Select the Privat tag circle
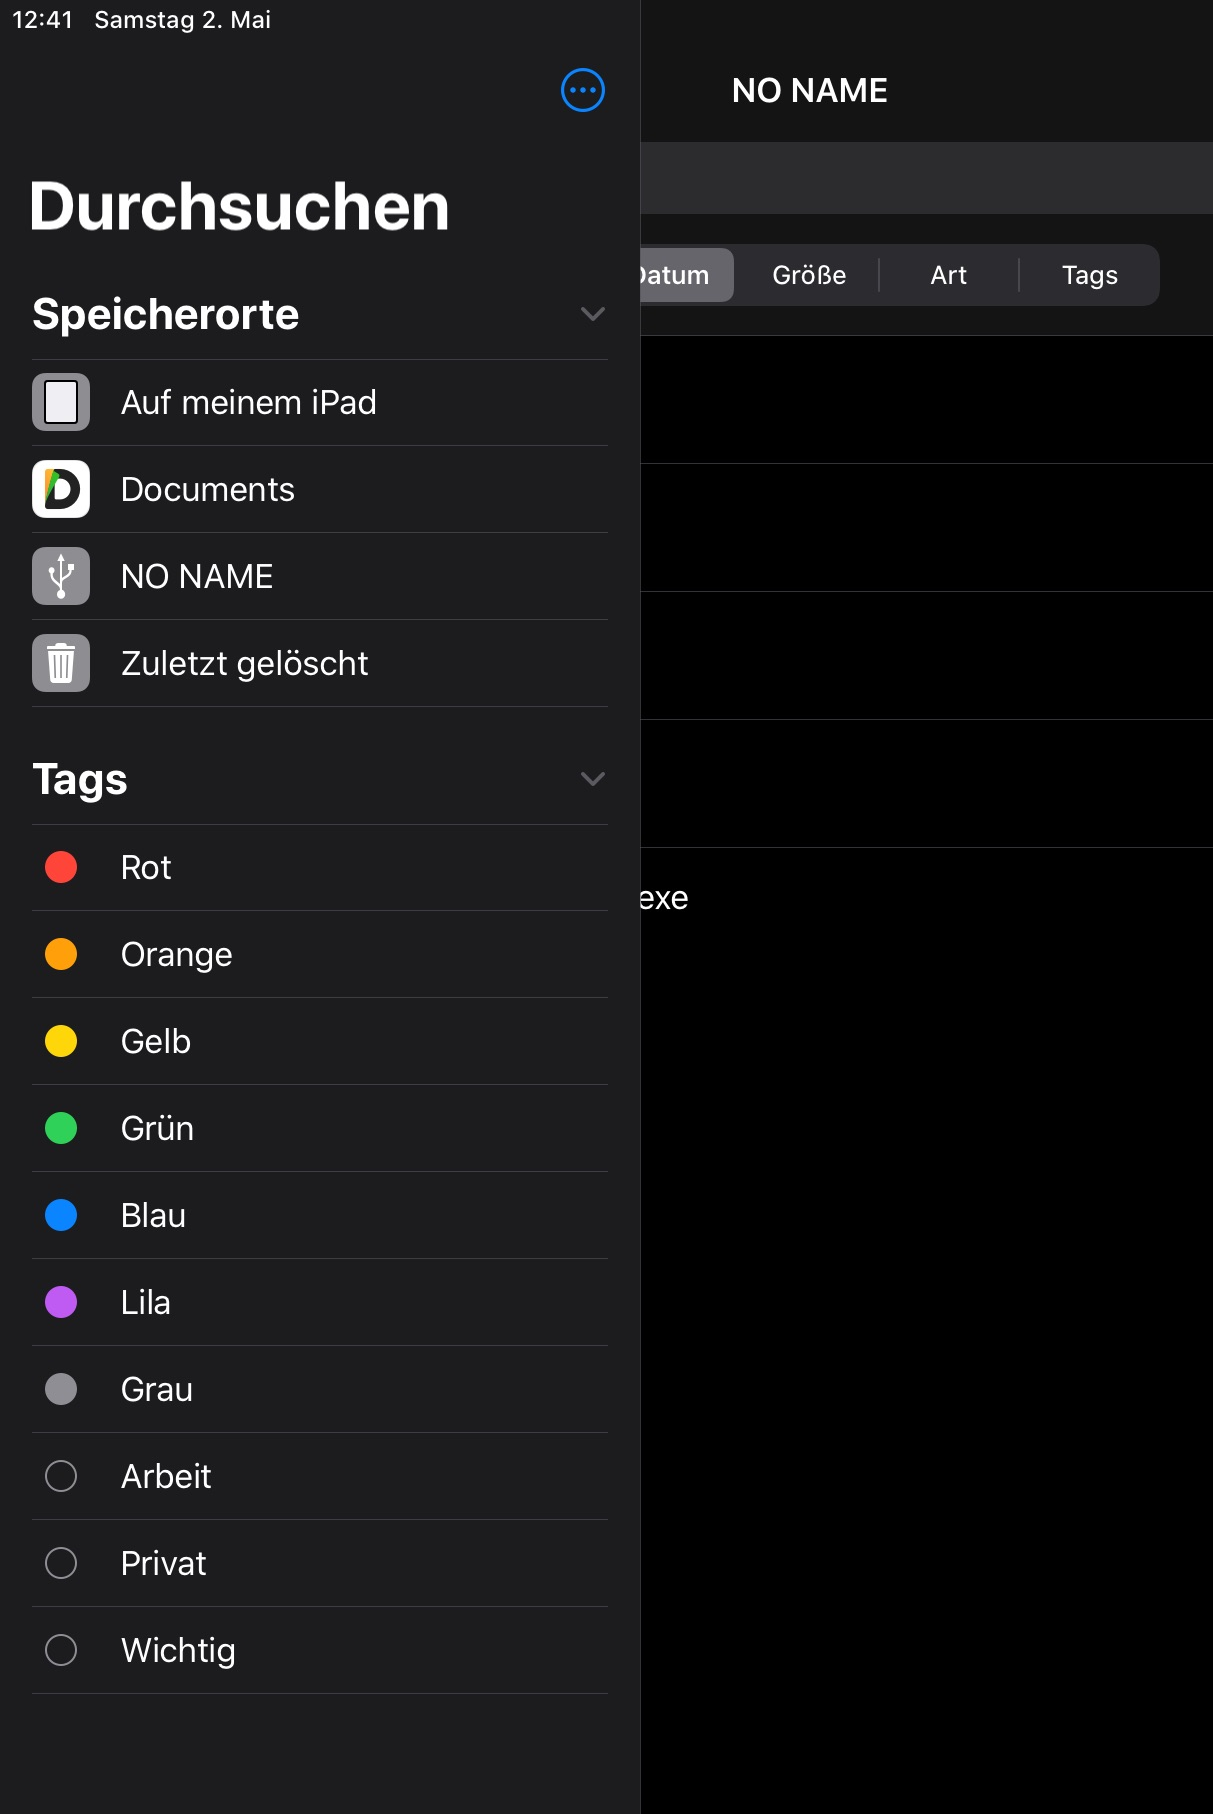This screenshot has height=1814, width=1213. pyautogui.click(x=61, y=1563)
